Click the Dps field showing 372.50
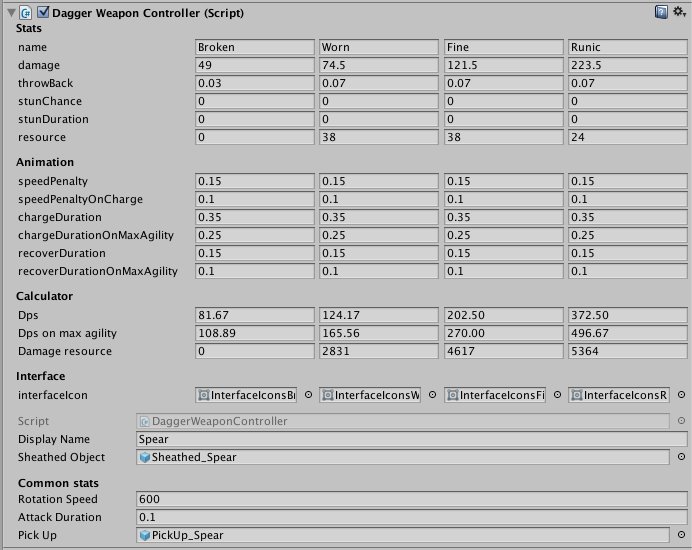 click(x=628, y=315)
